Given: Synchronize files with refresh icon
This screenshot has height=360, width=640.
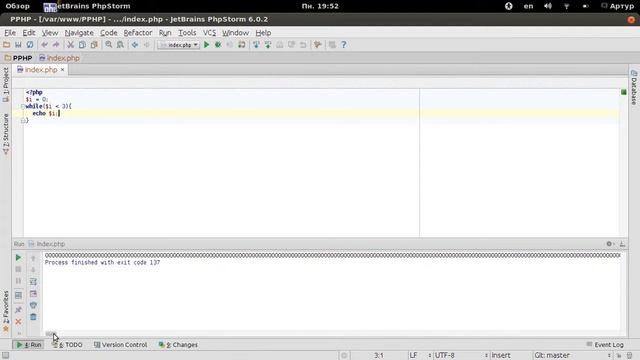Looking at the screenshot, I should click(30, 45).
